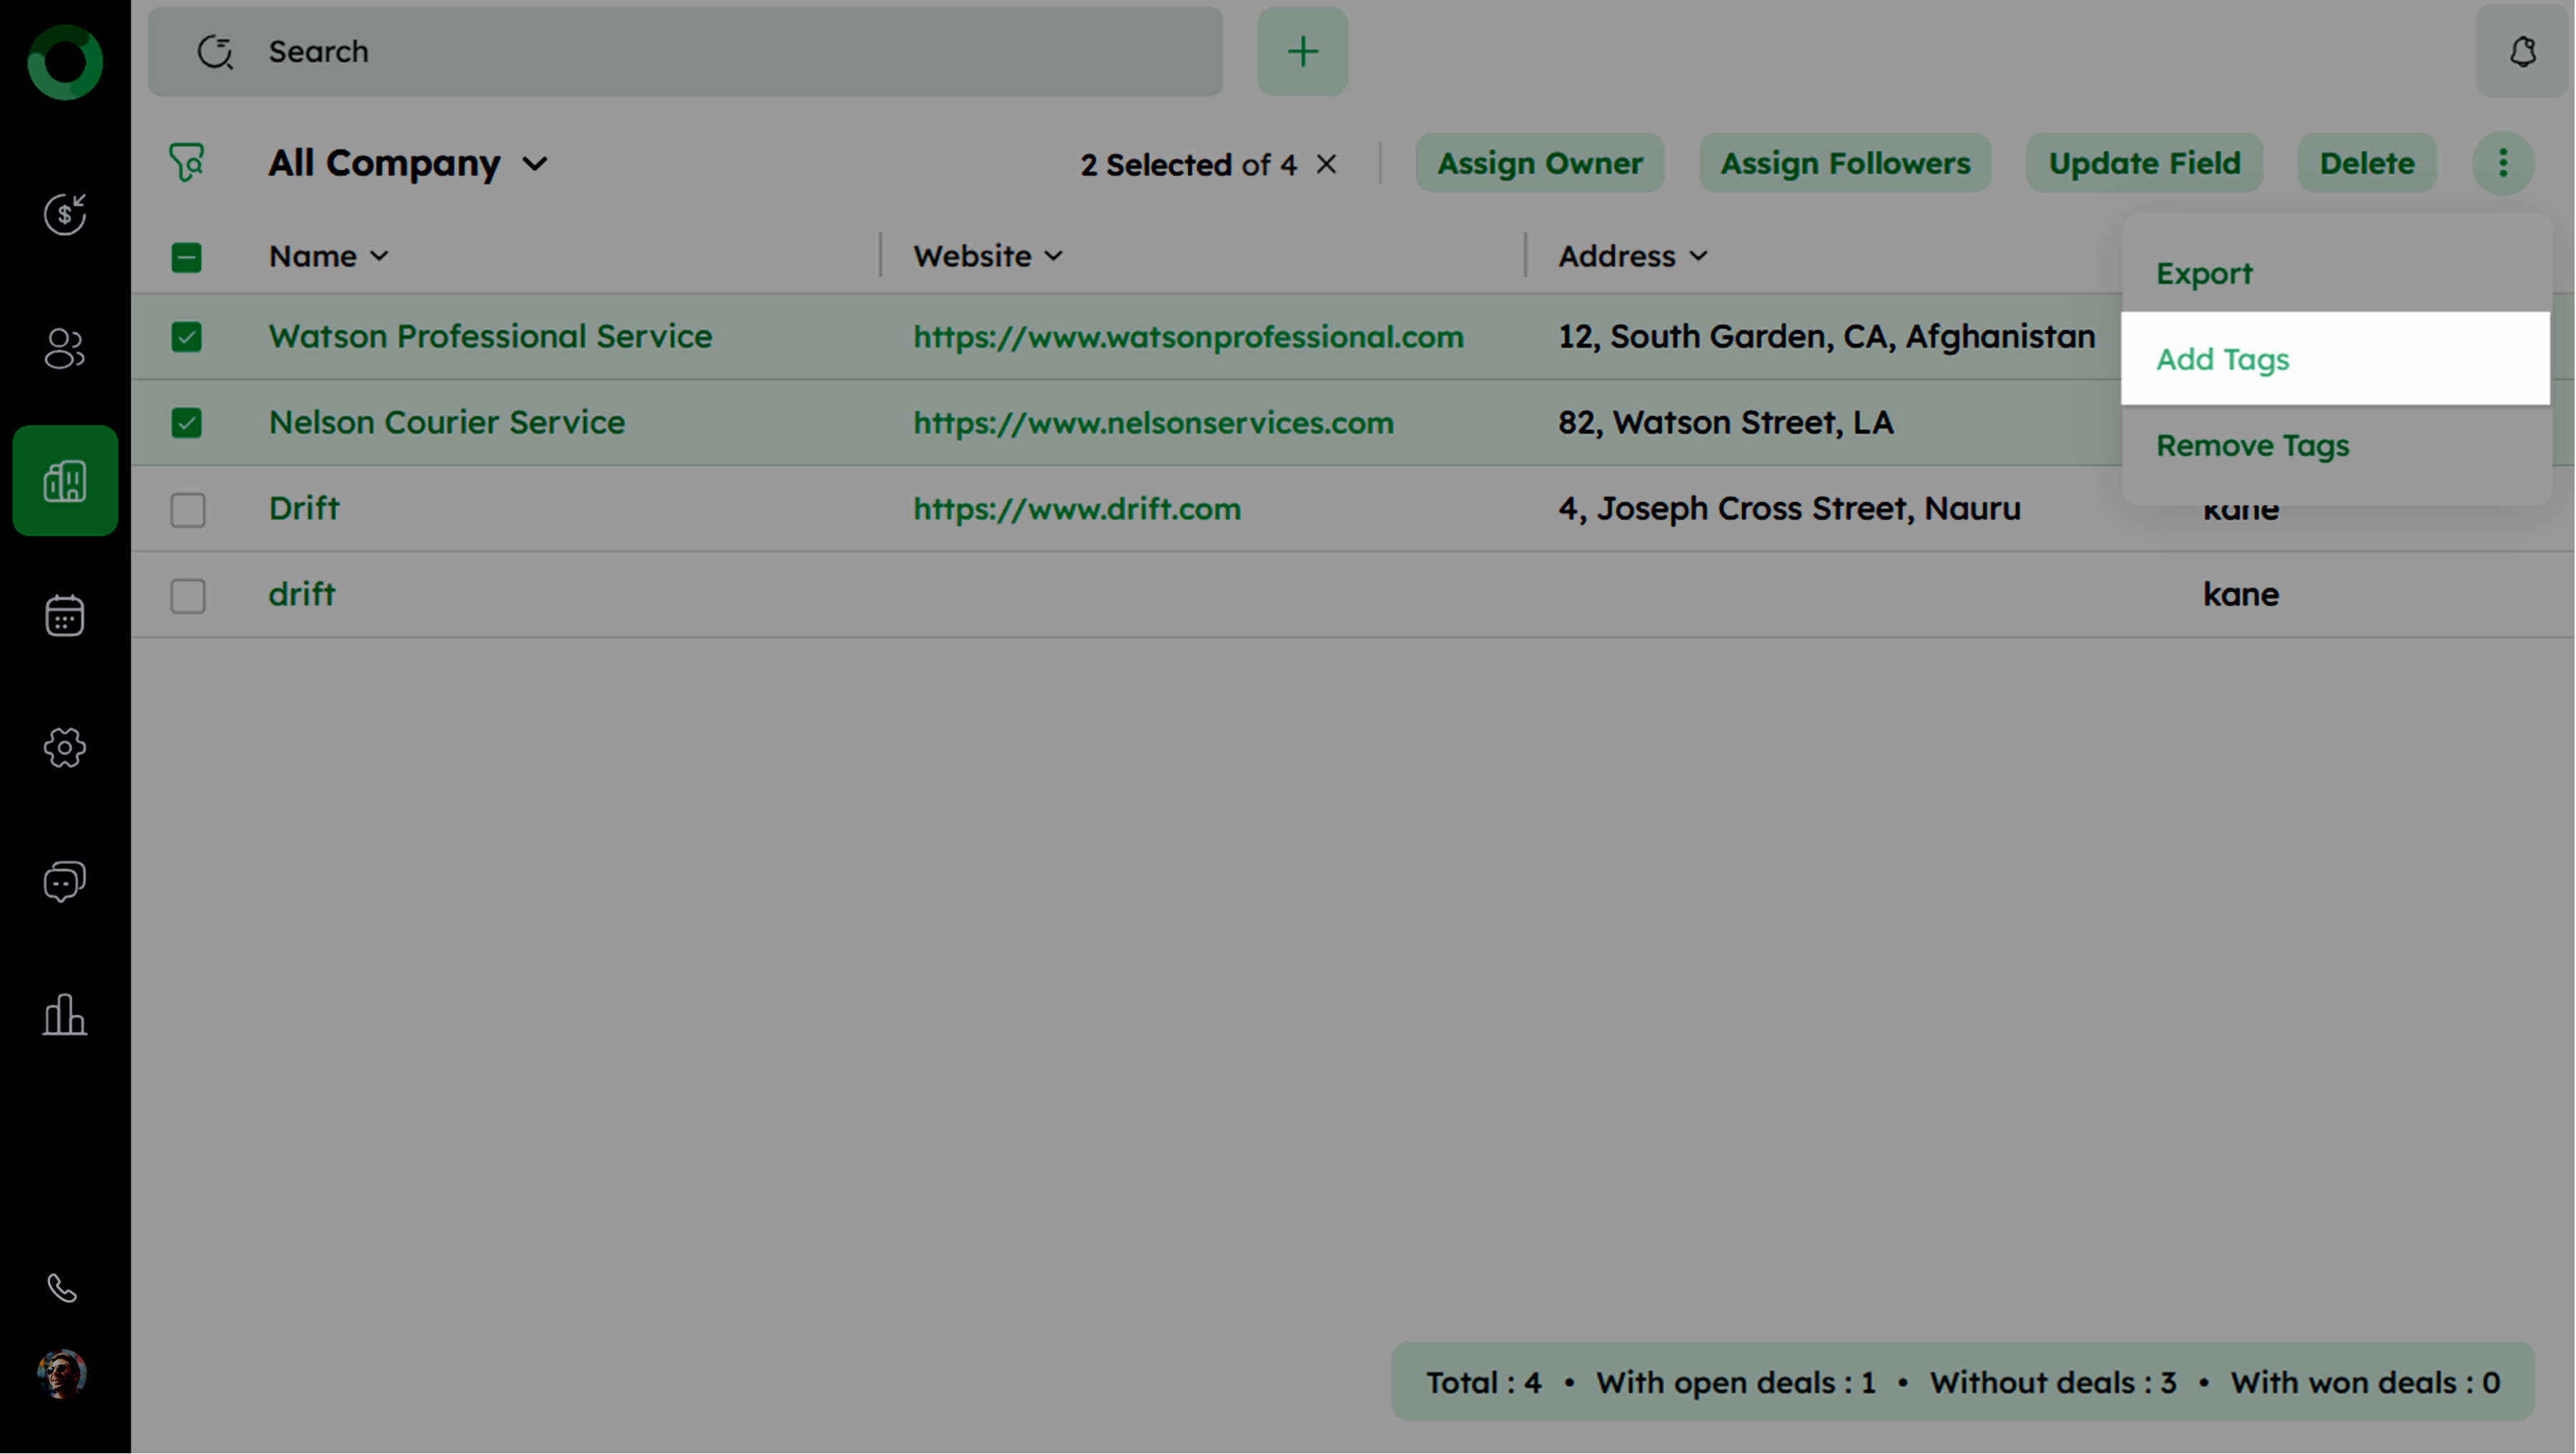Open the Address column dropdown arrow
The image size is (2576, 1454).
pyautogui.click(x=1698, y=256)
